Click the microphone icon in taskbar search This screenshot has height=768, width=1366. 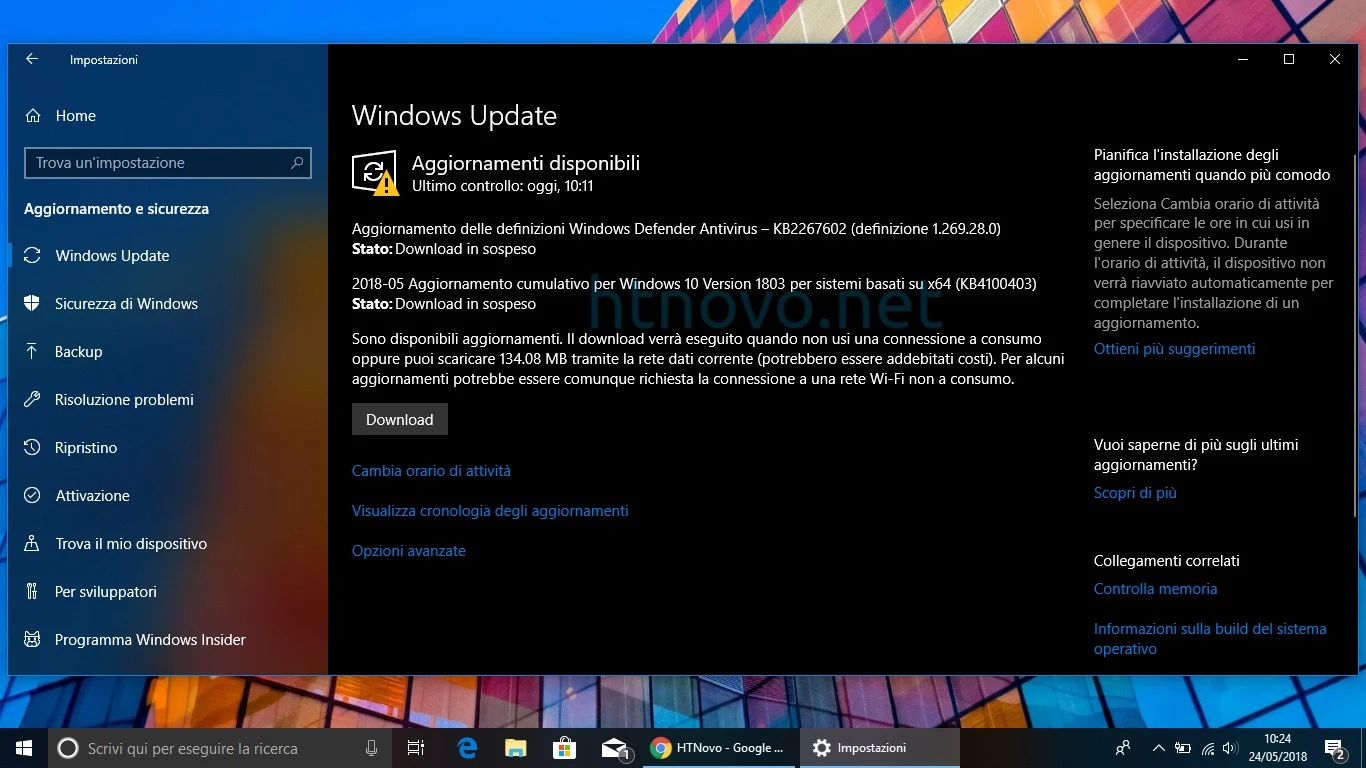tap(372, 748)
